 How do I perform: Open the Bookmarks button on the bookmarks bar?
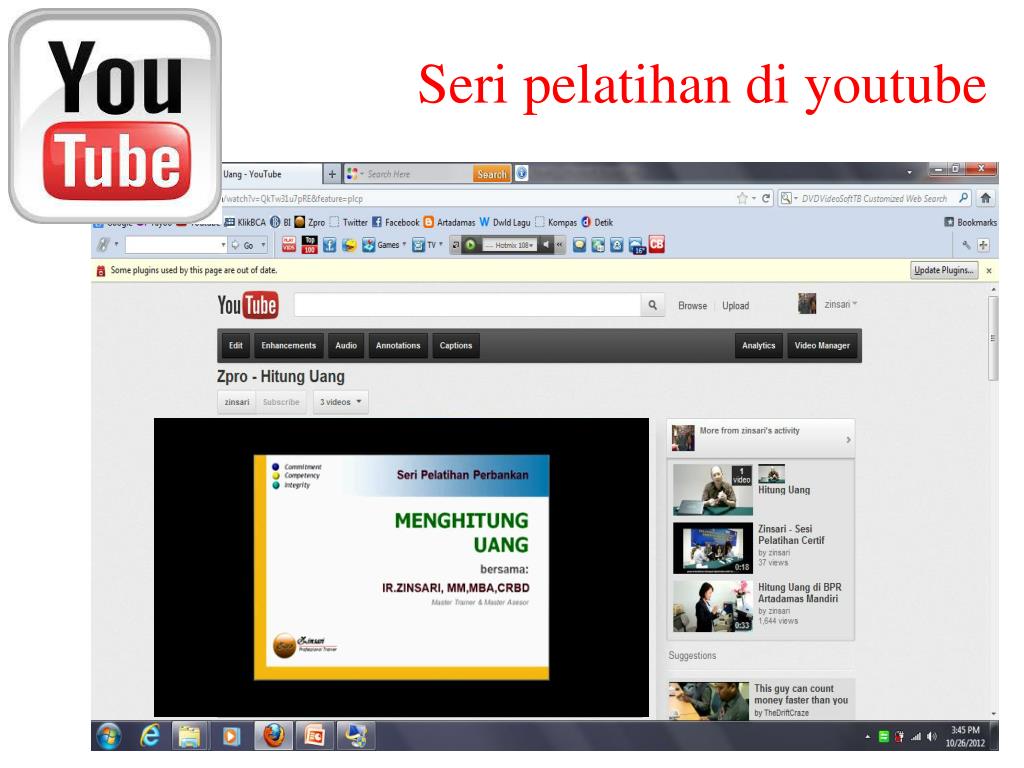[x=970, y=222]
